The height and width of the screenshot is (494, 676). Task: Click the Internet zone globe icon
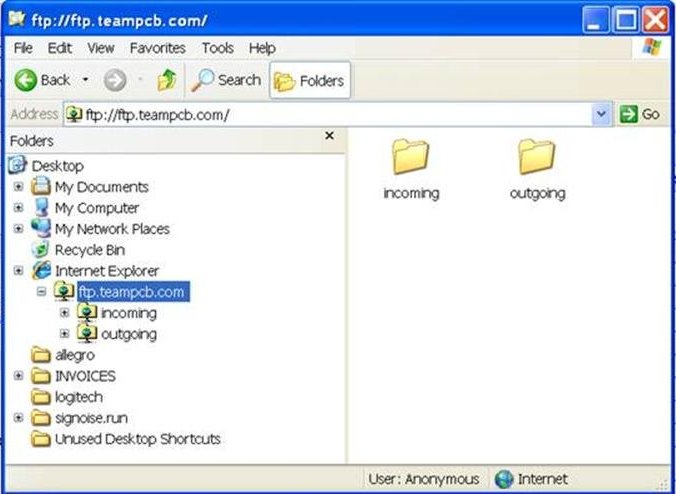click(504, 479)
